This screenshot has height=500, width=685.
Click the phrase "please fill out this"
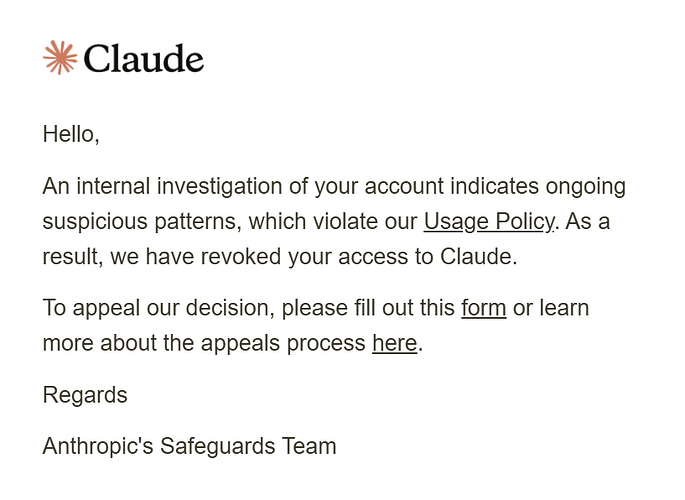[368, 308]
